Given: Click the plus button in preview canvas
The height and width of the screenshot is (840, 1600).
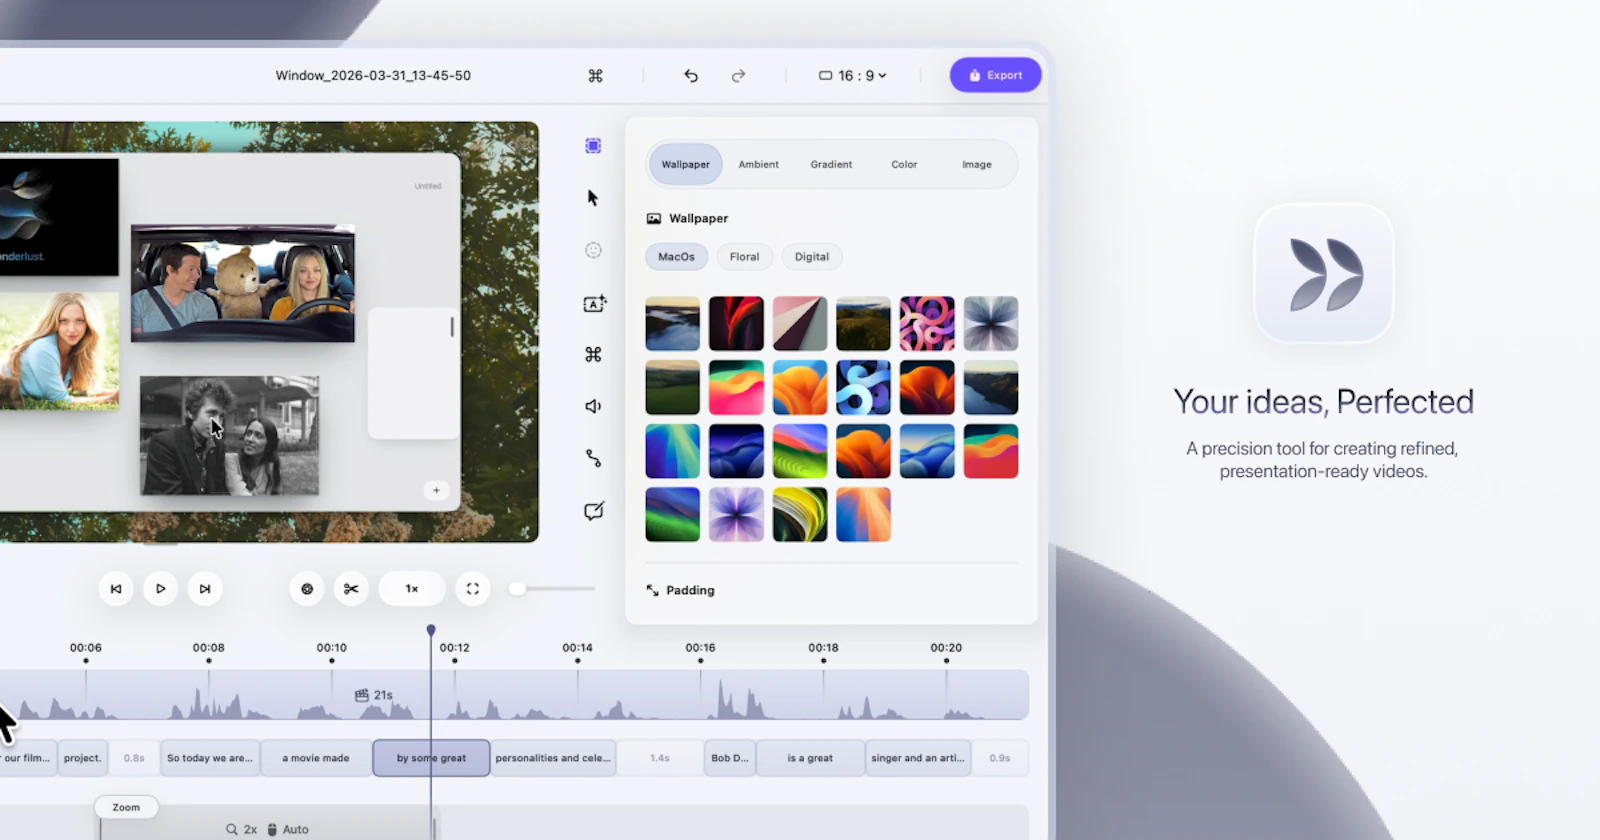Looking at the screenshot, I should click(x=436, y=490).
